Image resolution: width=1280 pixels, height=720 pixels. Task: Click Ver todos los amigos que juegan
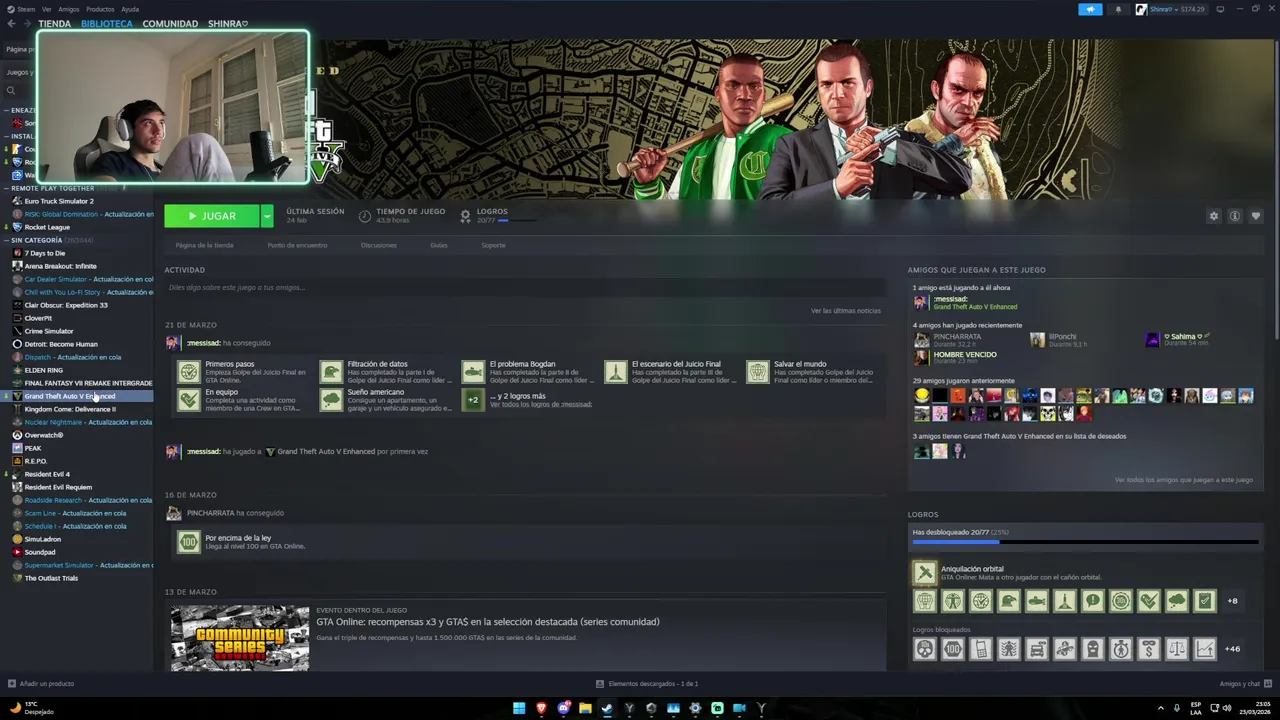[1183, 480]
